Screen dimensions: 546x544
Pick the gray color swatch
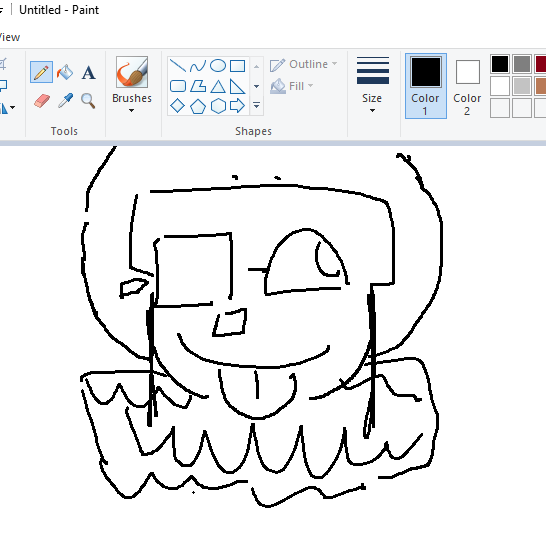(522, 64)
